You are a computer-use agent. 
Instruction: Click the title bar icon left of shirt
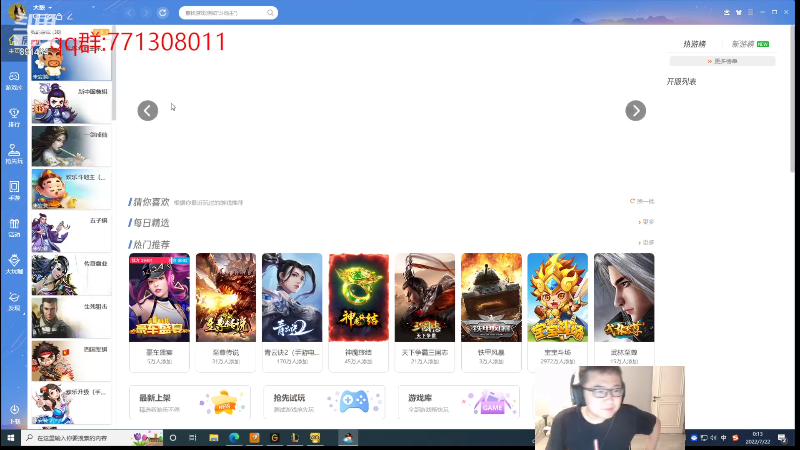(727, 12)
